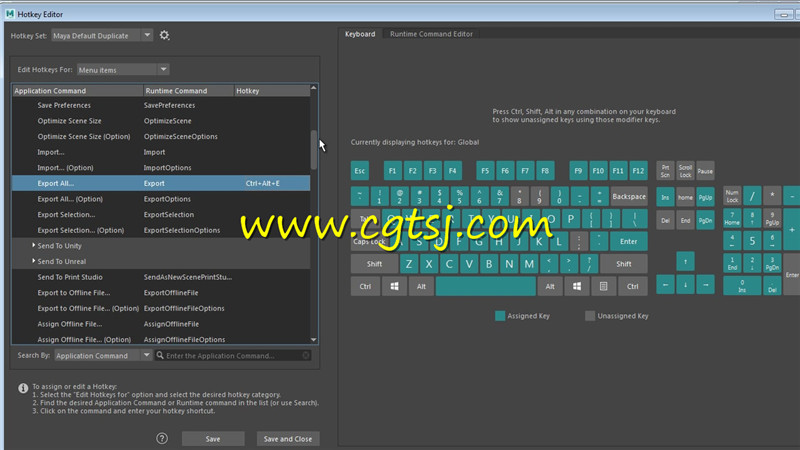
Task: Select the Assign Offline File... row
Action: 161,324
